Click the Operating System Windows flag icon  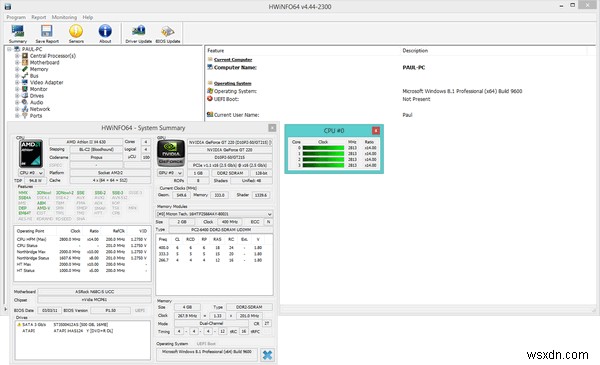point(210,91)
